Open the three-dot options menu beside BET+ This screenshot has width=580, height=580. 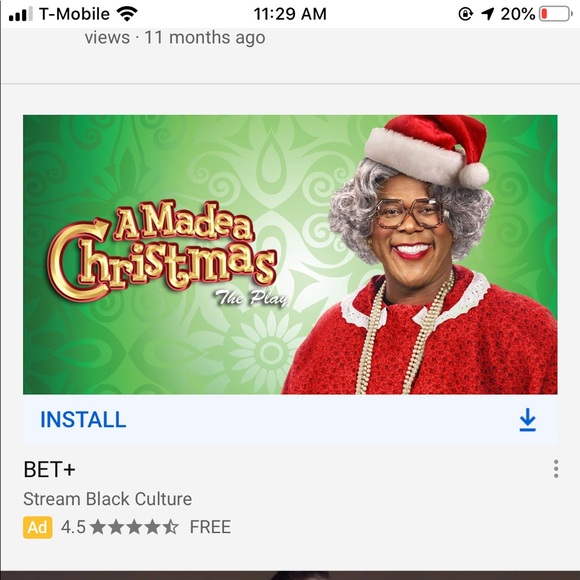(x=556, y=469)
